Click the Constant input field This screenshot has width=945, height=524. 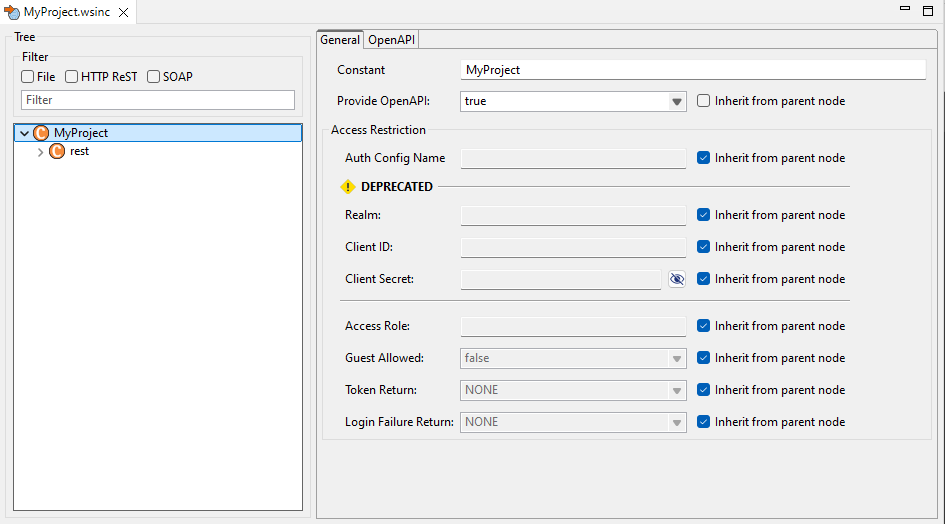tap(693, 70)
